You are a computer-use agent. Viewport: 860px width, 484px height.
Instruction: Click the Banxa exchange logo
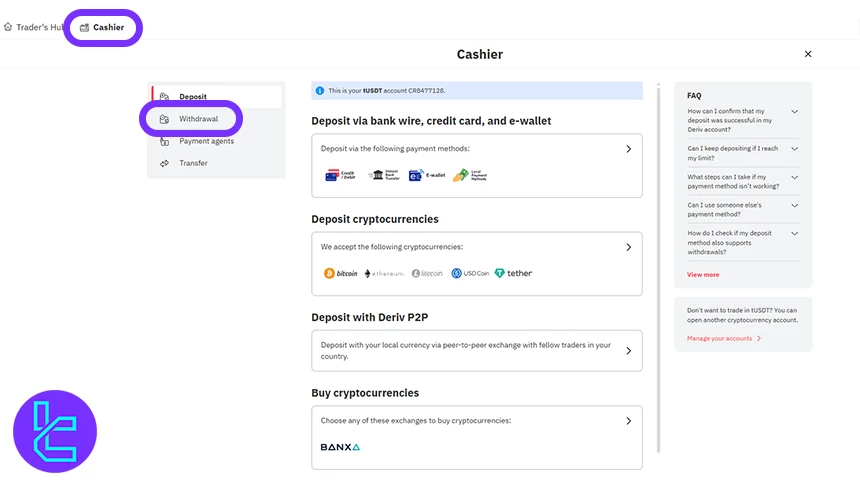(340, 447)
